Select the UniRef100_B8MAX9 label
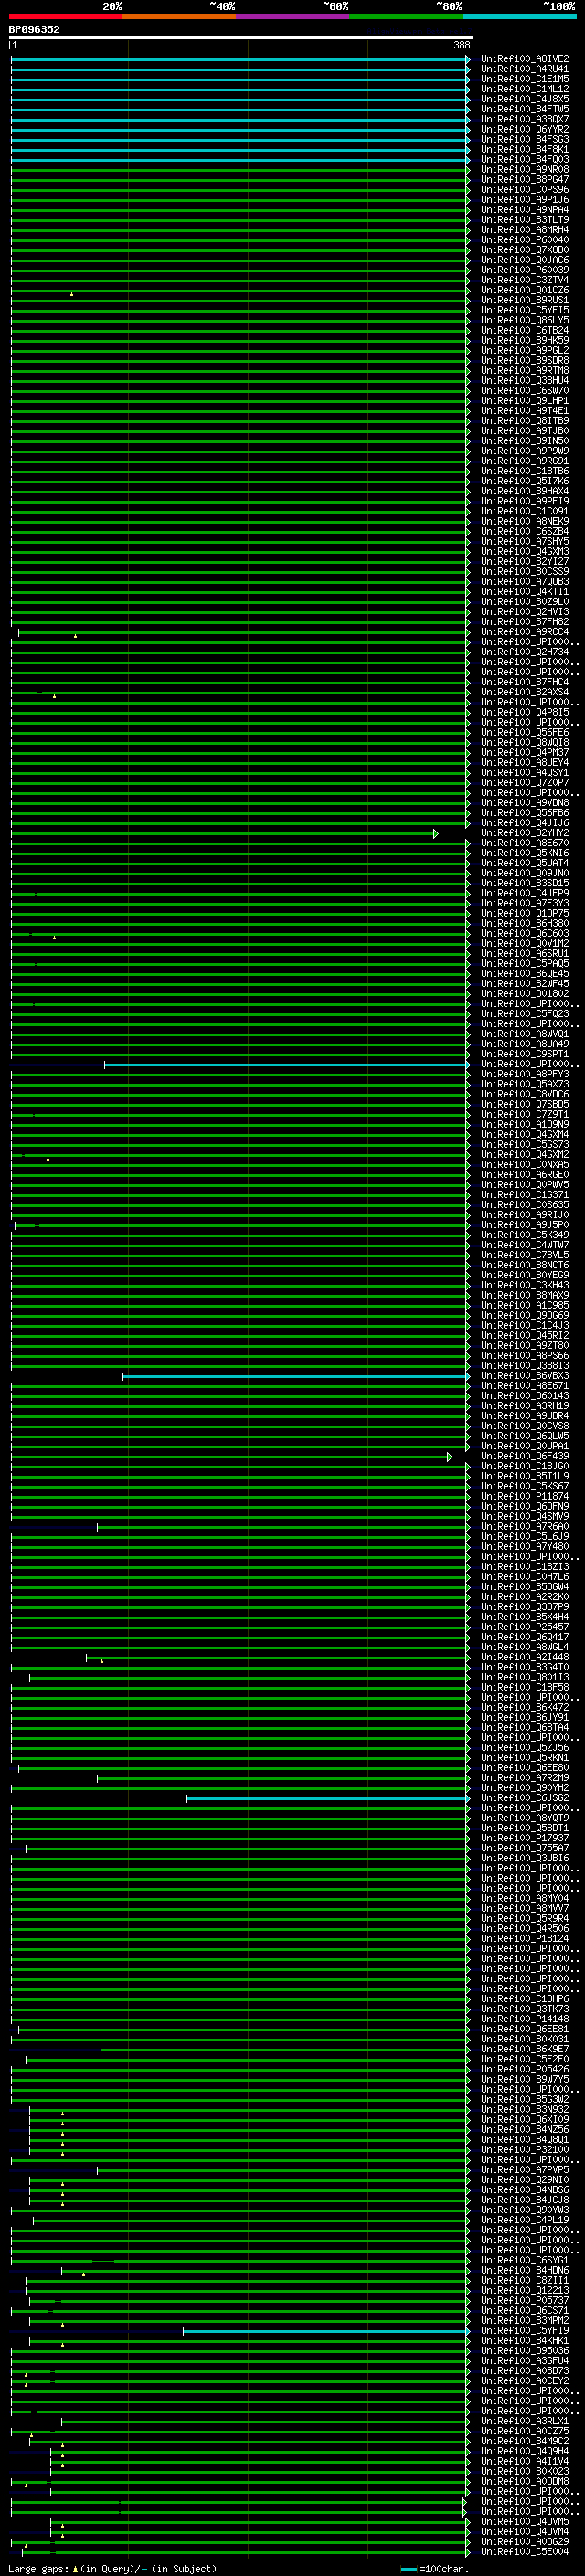 coord(524,1295)
